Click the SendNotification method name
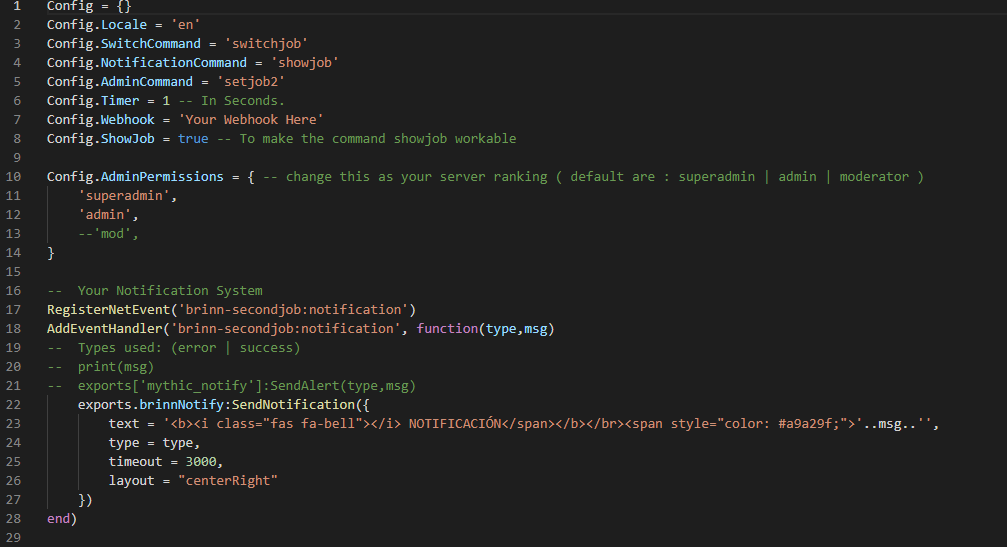The height and width of the screenshot is (547, 1007). 293,404
